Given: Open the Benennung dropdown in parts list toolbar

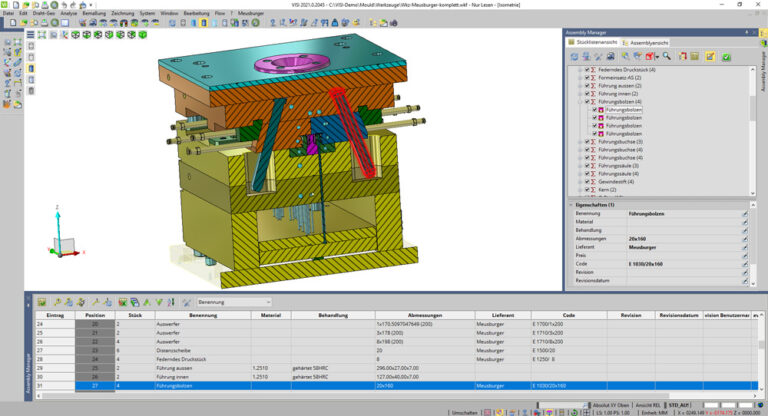Looking at the screenshot, I should (x=267, y=301).
